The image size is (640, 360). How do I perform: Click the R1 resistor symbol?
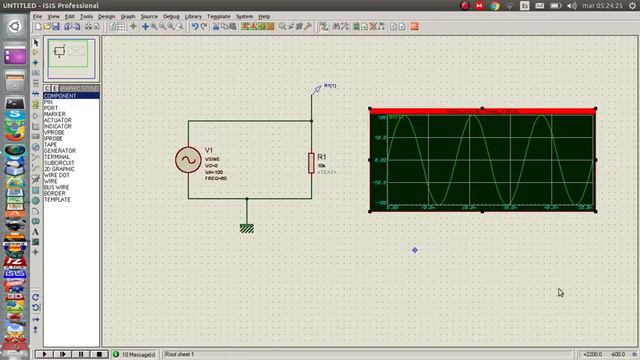click(x=311, y=163)
